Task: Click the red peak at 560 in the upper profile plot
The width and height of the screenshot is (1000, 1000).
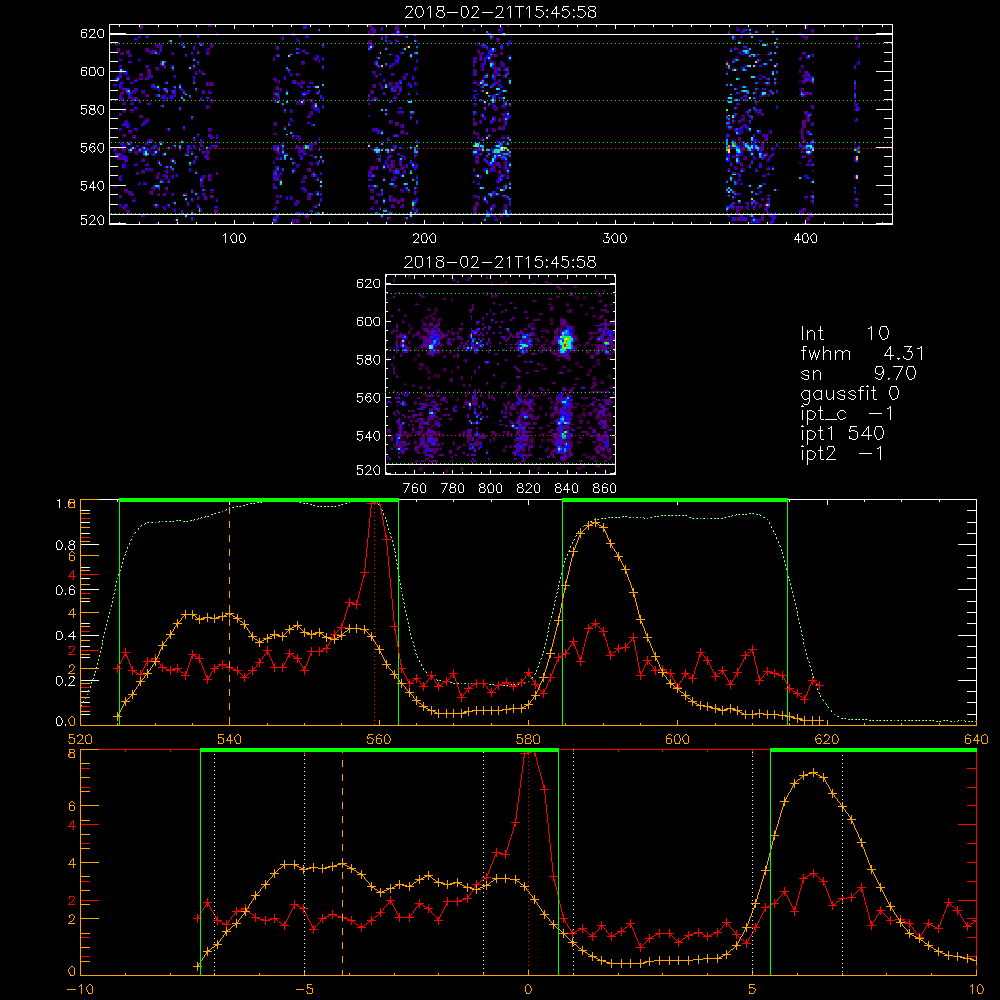Action: coord(376,504)
